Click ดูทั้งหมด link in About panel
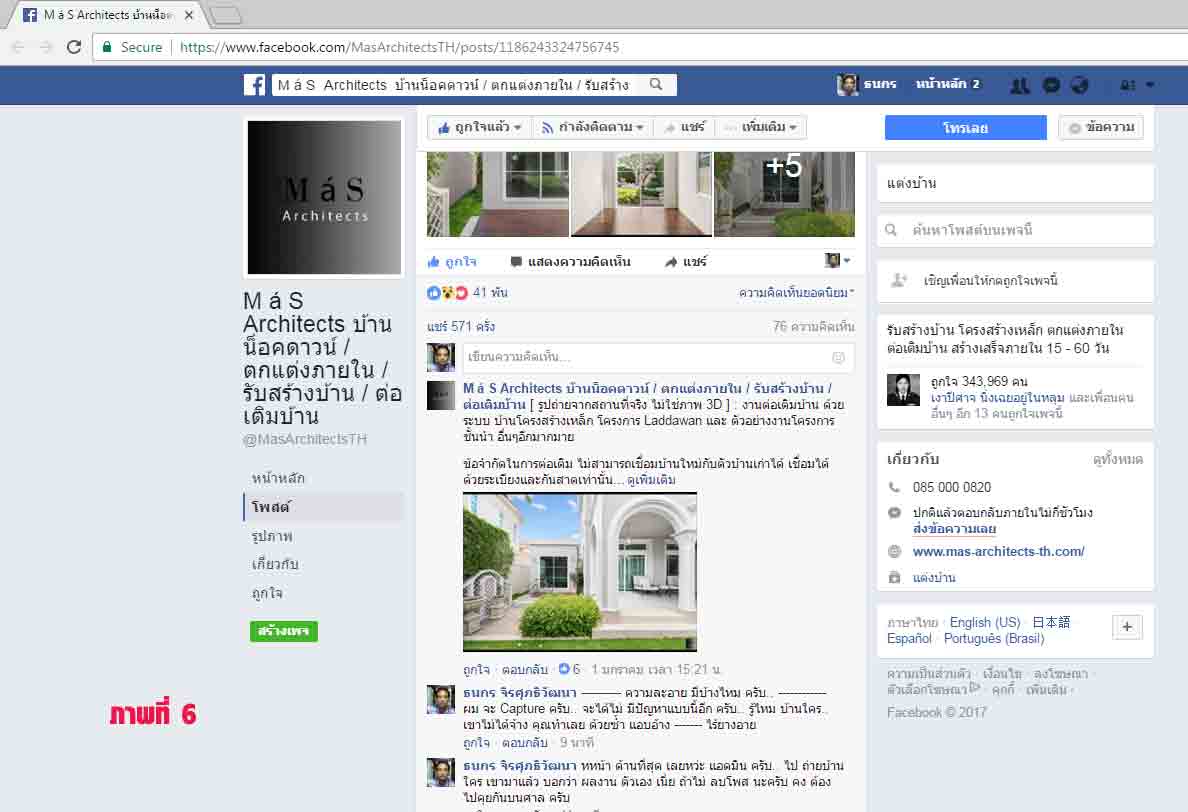The width and height of the screenshot is (1188, 812). tap(1118, 459)
